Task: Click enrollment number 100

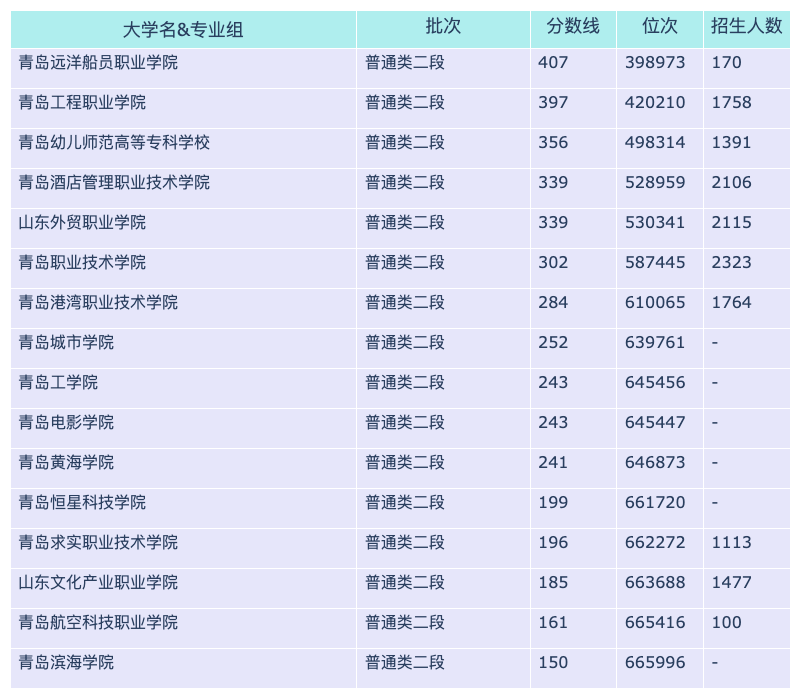Action: click(x=727, y=622)
